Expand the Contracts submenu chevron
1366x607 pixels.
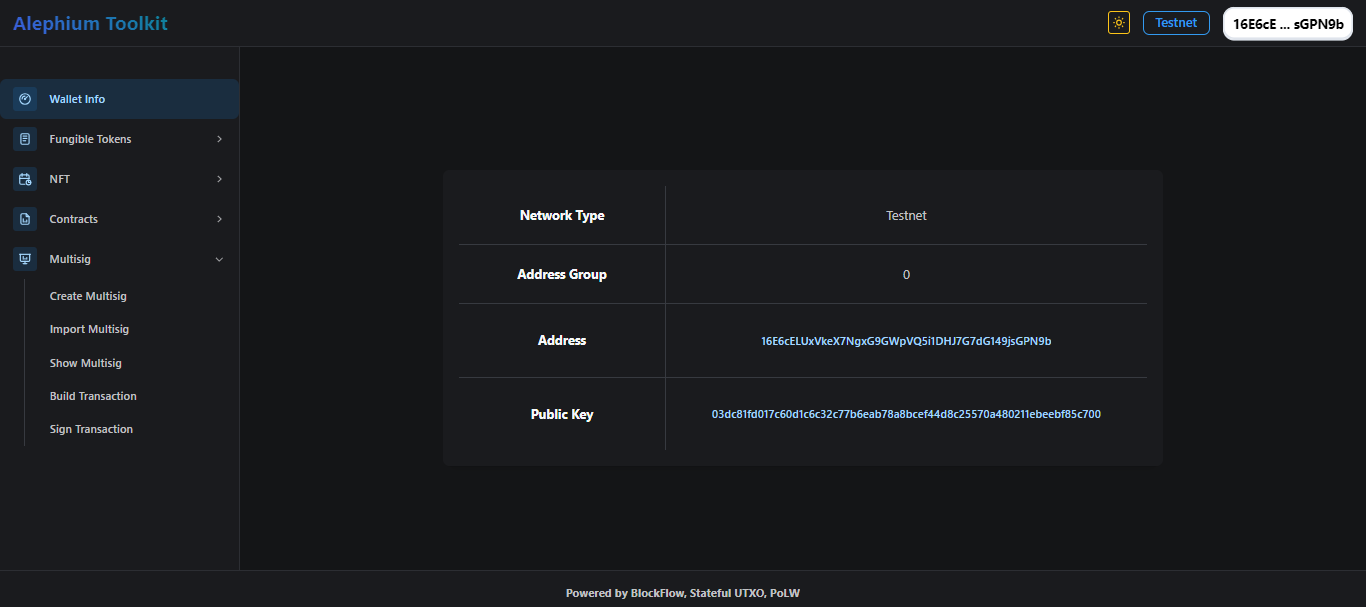219,219
